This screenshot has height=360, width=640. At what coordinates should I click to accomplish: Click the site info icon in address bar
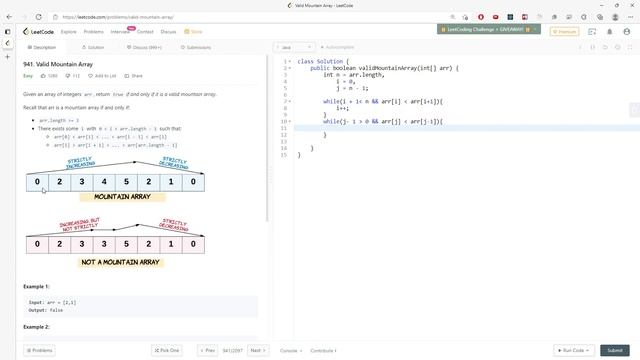pyautogui.click(x=56, y=17)
